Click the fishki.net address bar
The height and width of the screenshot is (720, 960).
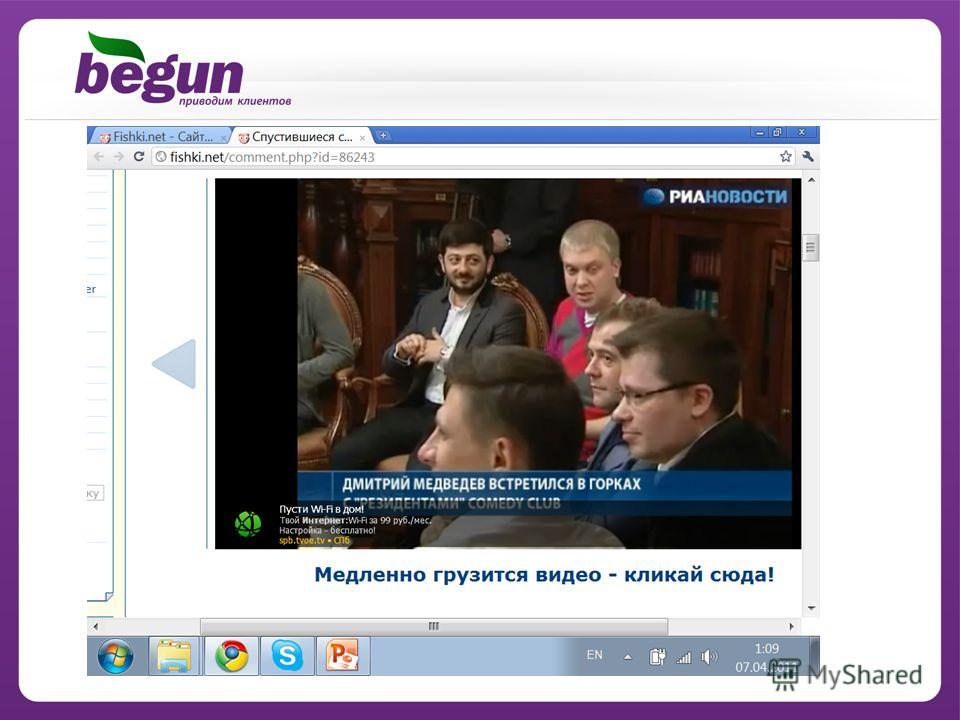(473, 157)
